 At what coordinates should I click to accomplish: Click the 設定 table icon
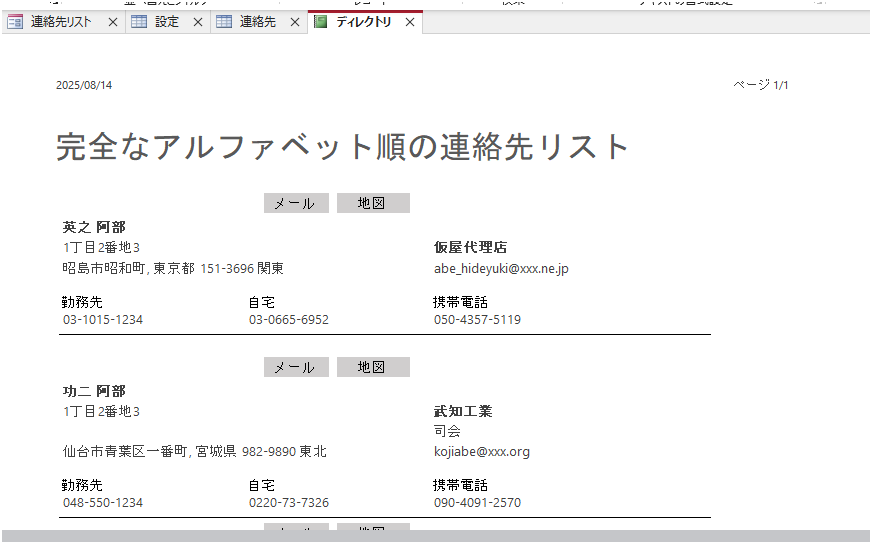point(138,22)
